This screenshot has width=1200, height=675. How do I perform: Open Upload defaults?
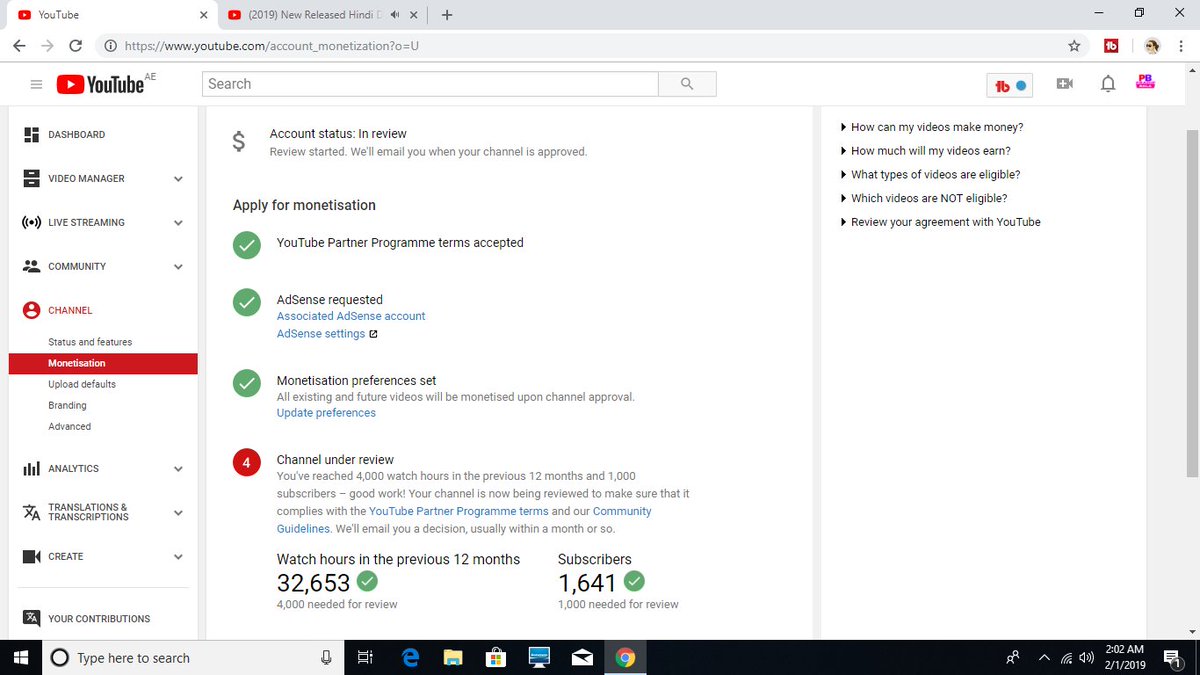tap(82, 385)
